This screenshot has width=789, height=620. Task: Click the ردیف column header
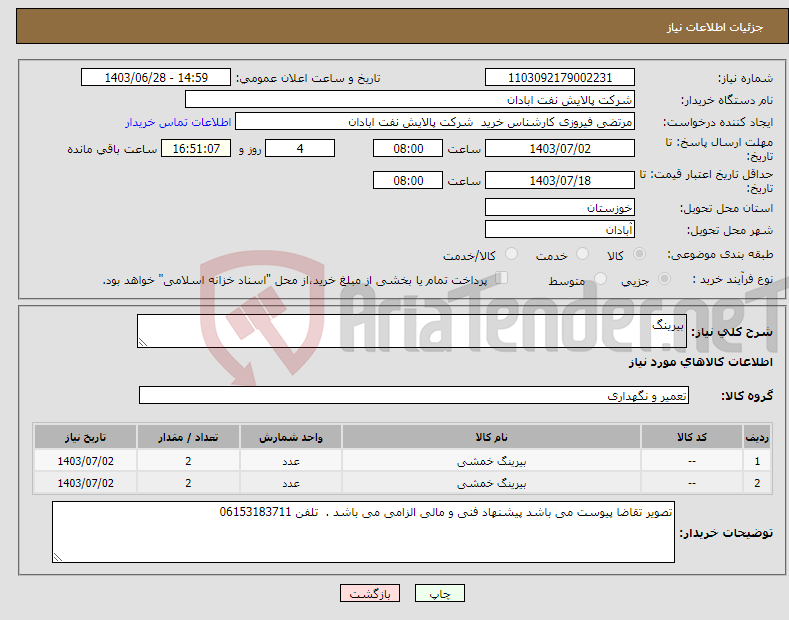[757, 437]
